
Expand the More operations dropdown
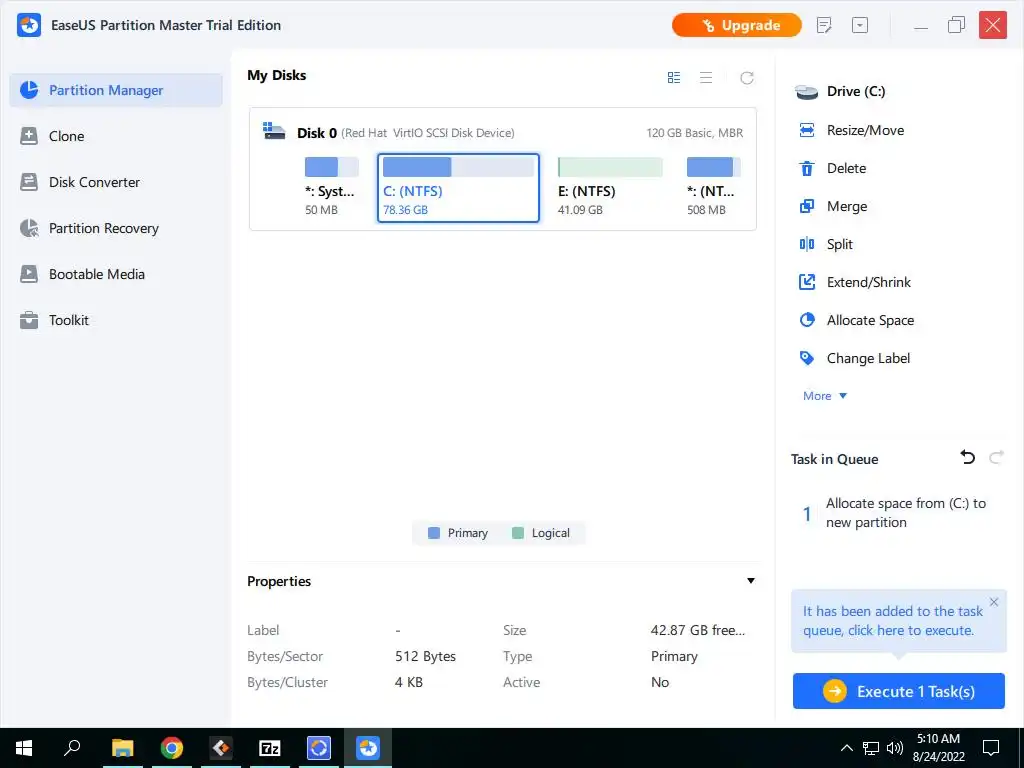pos(825,396)
